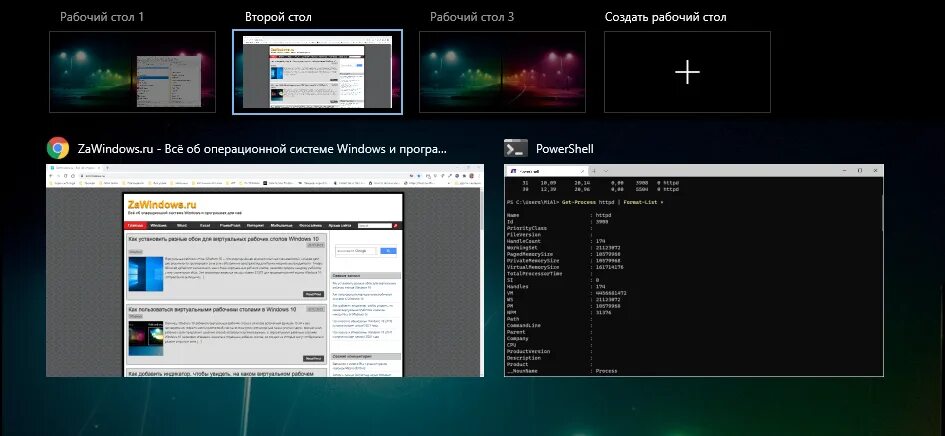Click the Google Chrome icon beside ZaWindows.ru title

pos(58,148)
